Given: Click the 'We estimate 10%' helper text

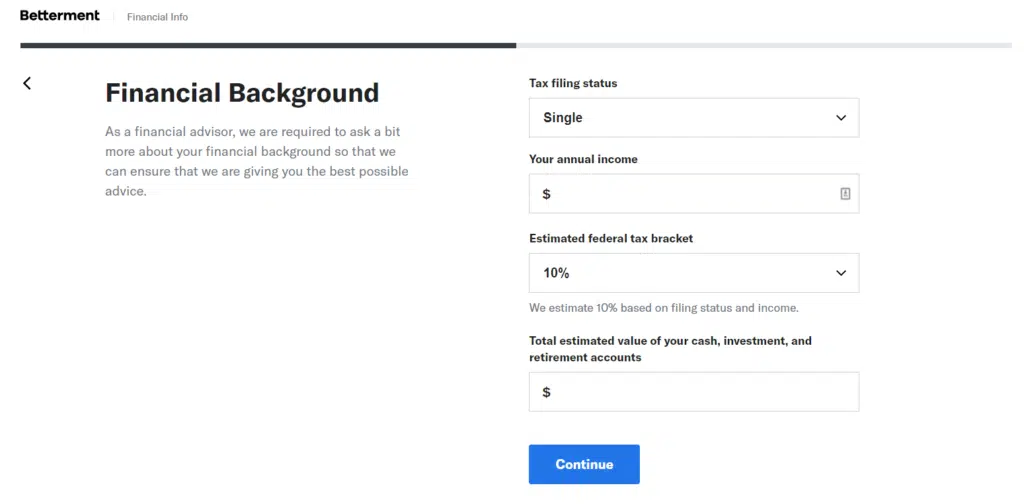Looking at the screenshot, I should click(x=663, y=308).
